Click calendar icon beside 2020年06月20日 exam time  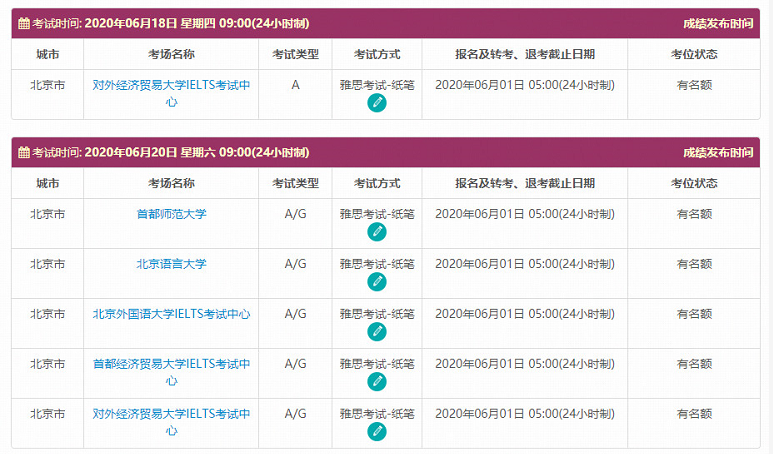[x=24, y=152]
